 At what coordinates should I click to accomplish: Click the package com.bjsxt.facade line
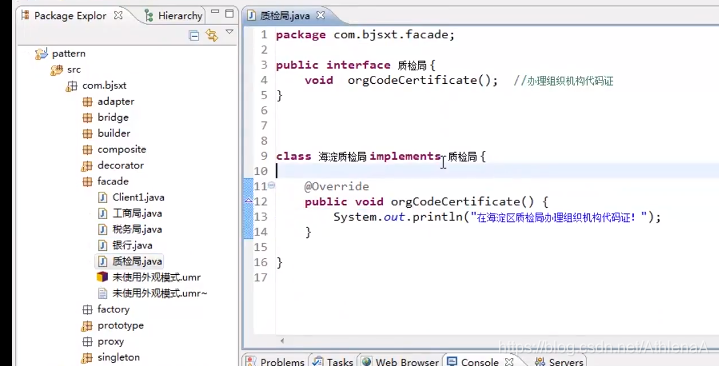click(x=365, y=35)
